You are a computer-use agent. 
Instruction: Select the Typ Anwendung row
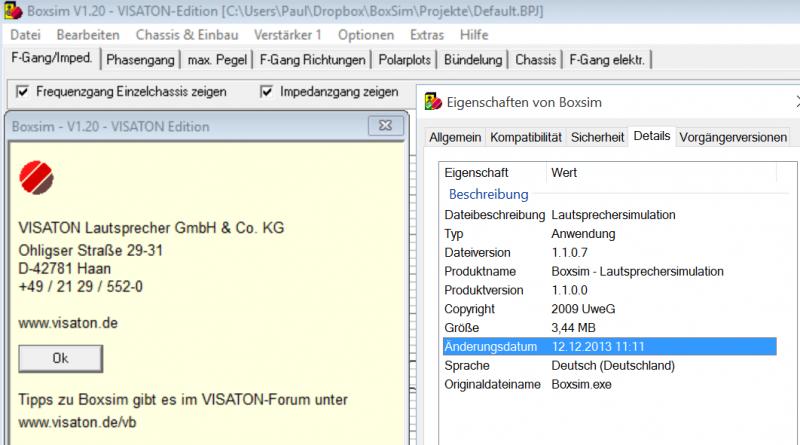pos(610,234)
